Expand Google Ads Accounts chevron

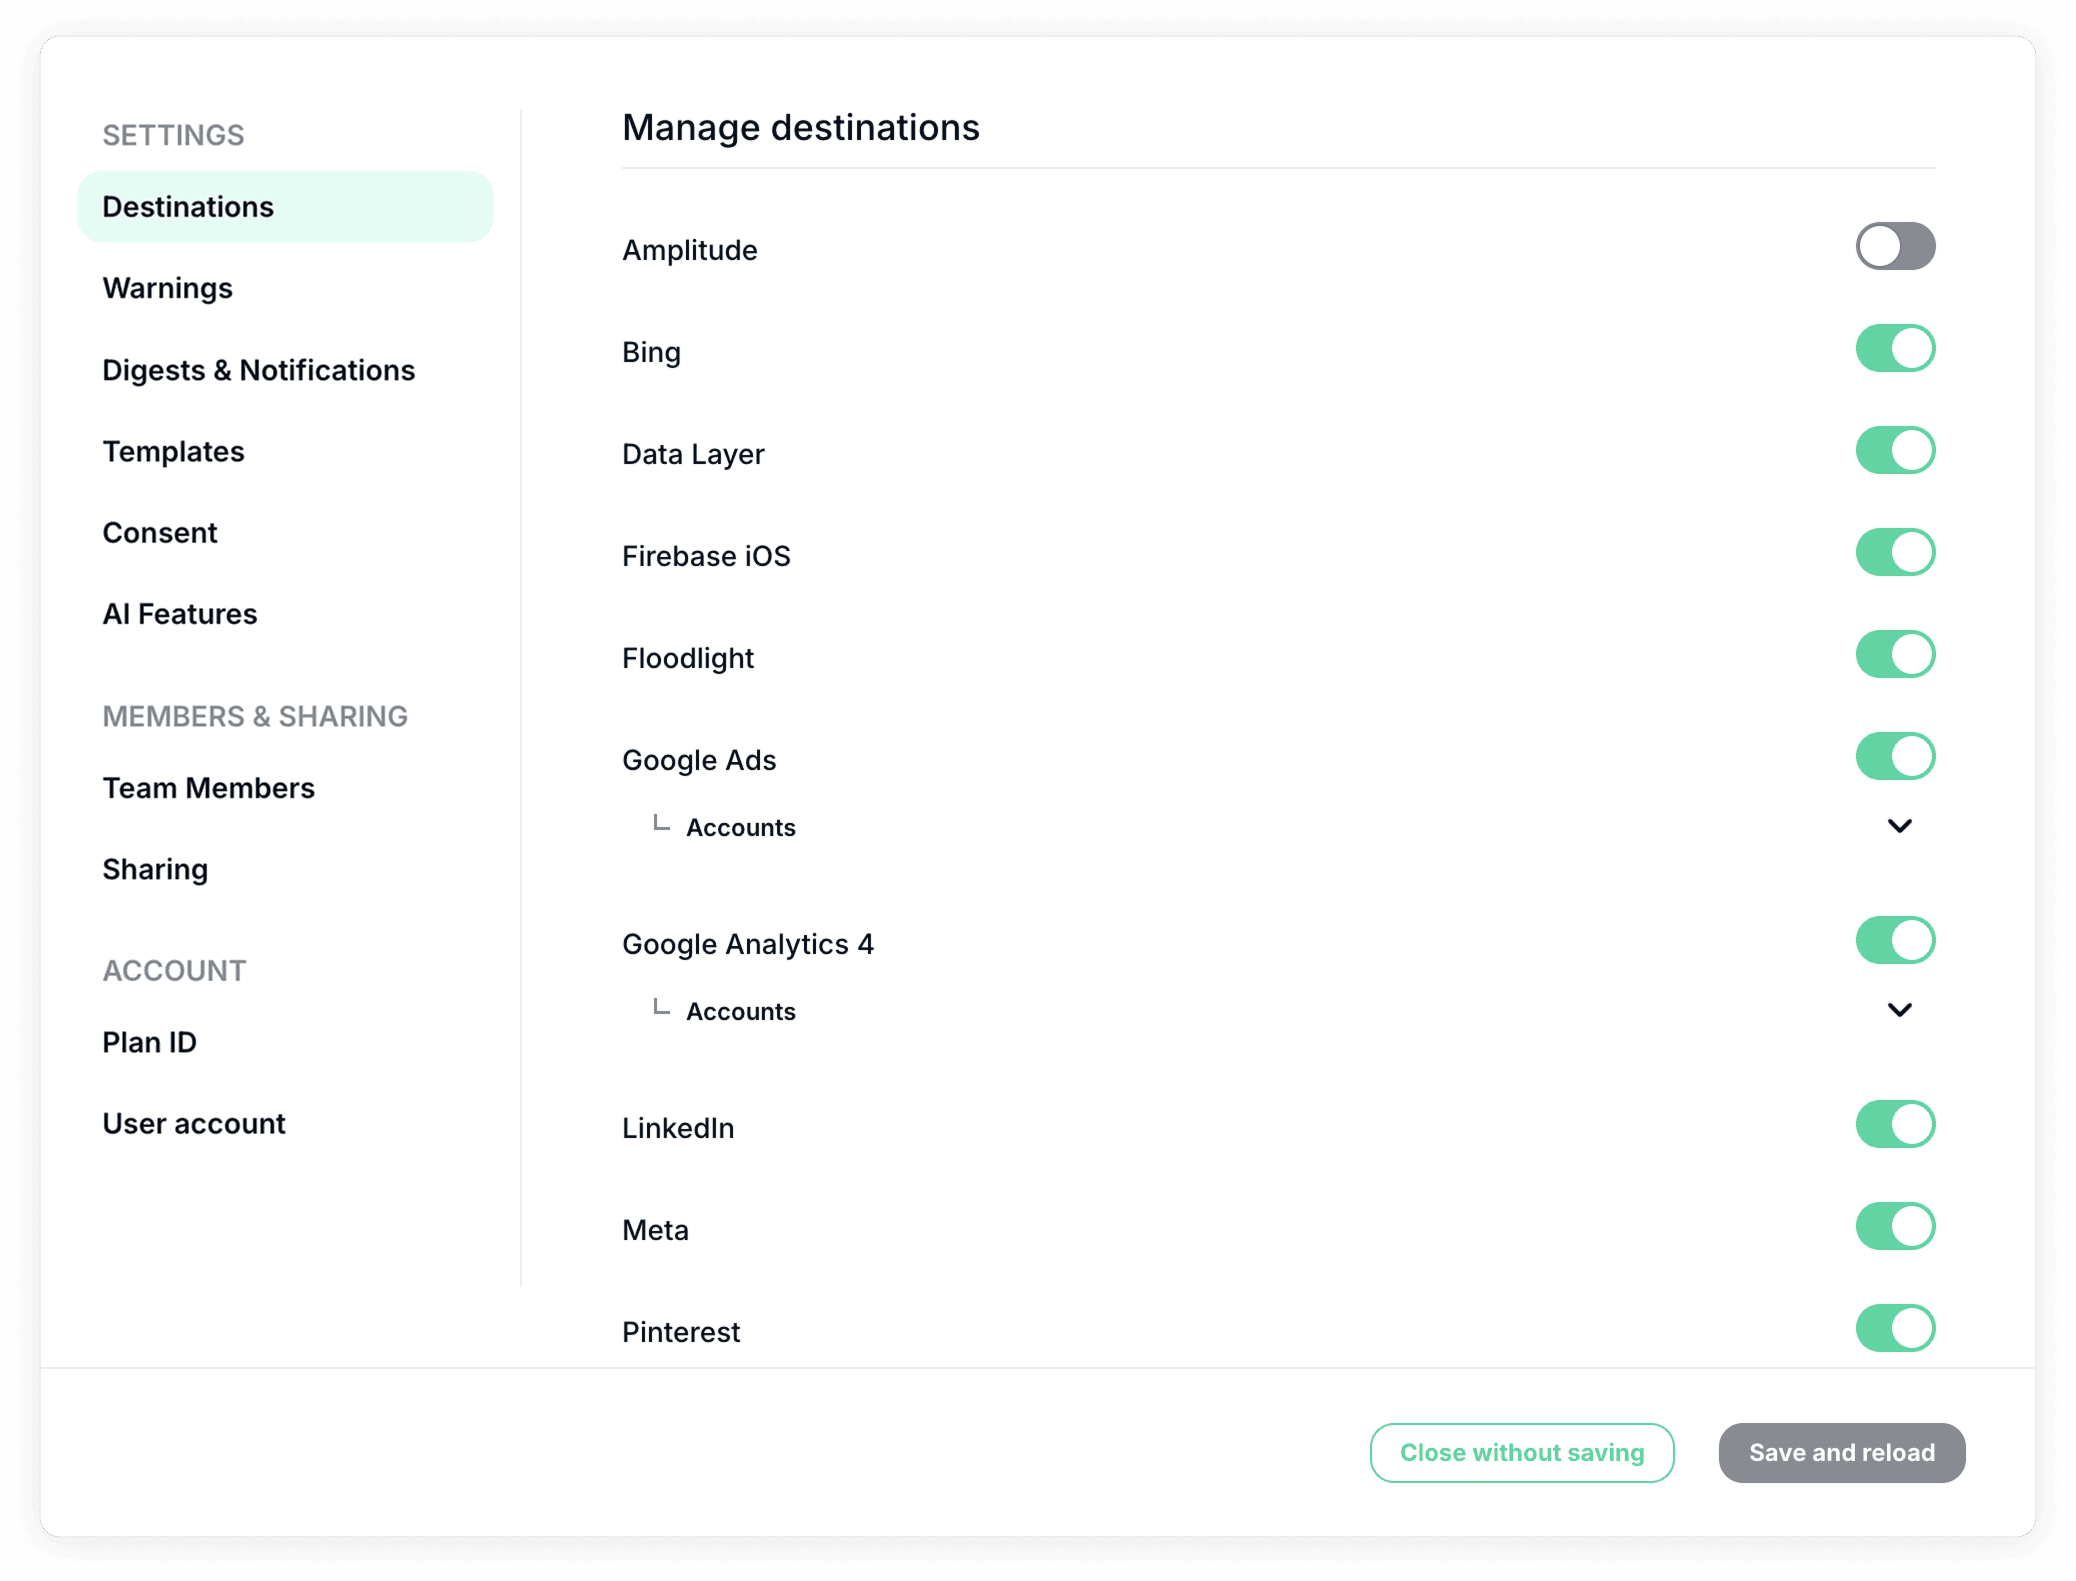pyautogui.click(x=1899, y=826)
